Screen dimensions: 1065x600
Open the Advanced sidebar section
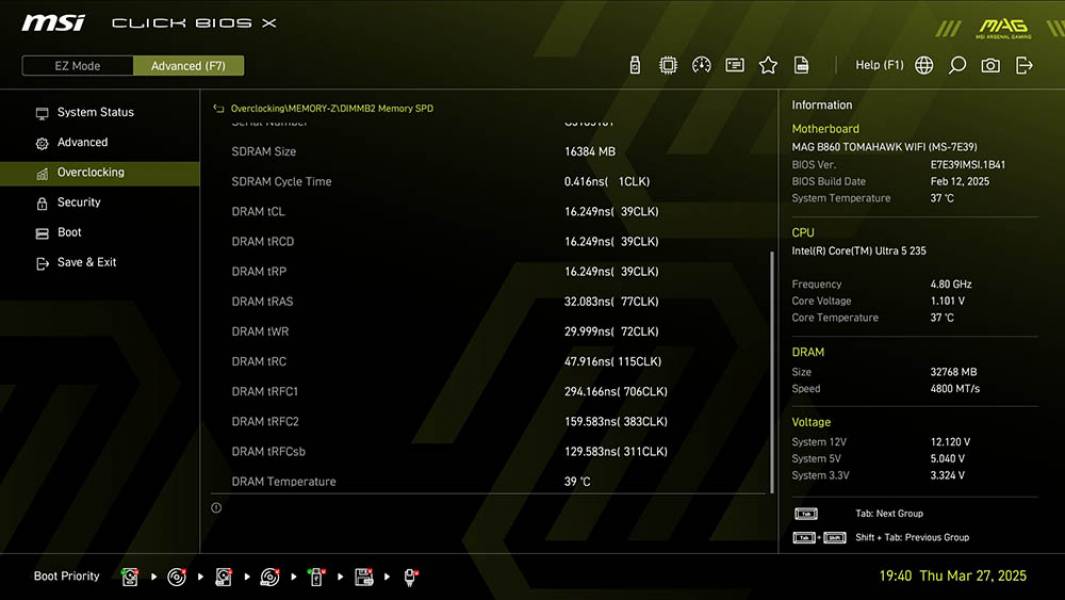(100, 142)
